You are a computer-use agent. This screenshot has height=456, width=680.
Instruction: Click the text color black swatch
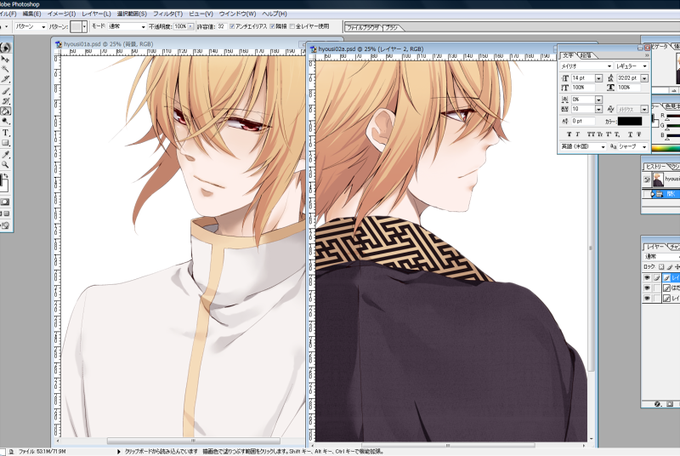pos(630,121)
